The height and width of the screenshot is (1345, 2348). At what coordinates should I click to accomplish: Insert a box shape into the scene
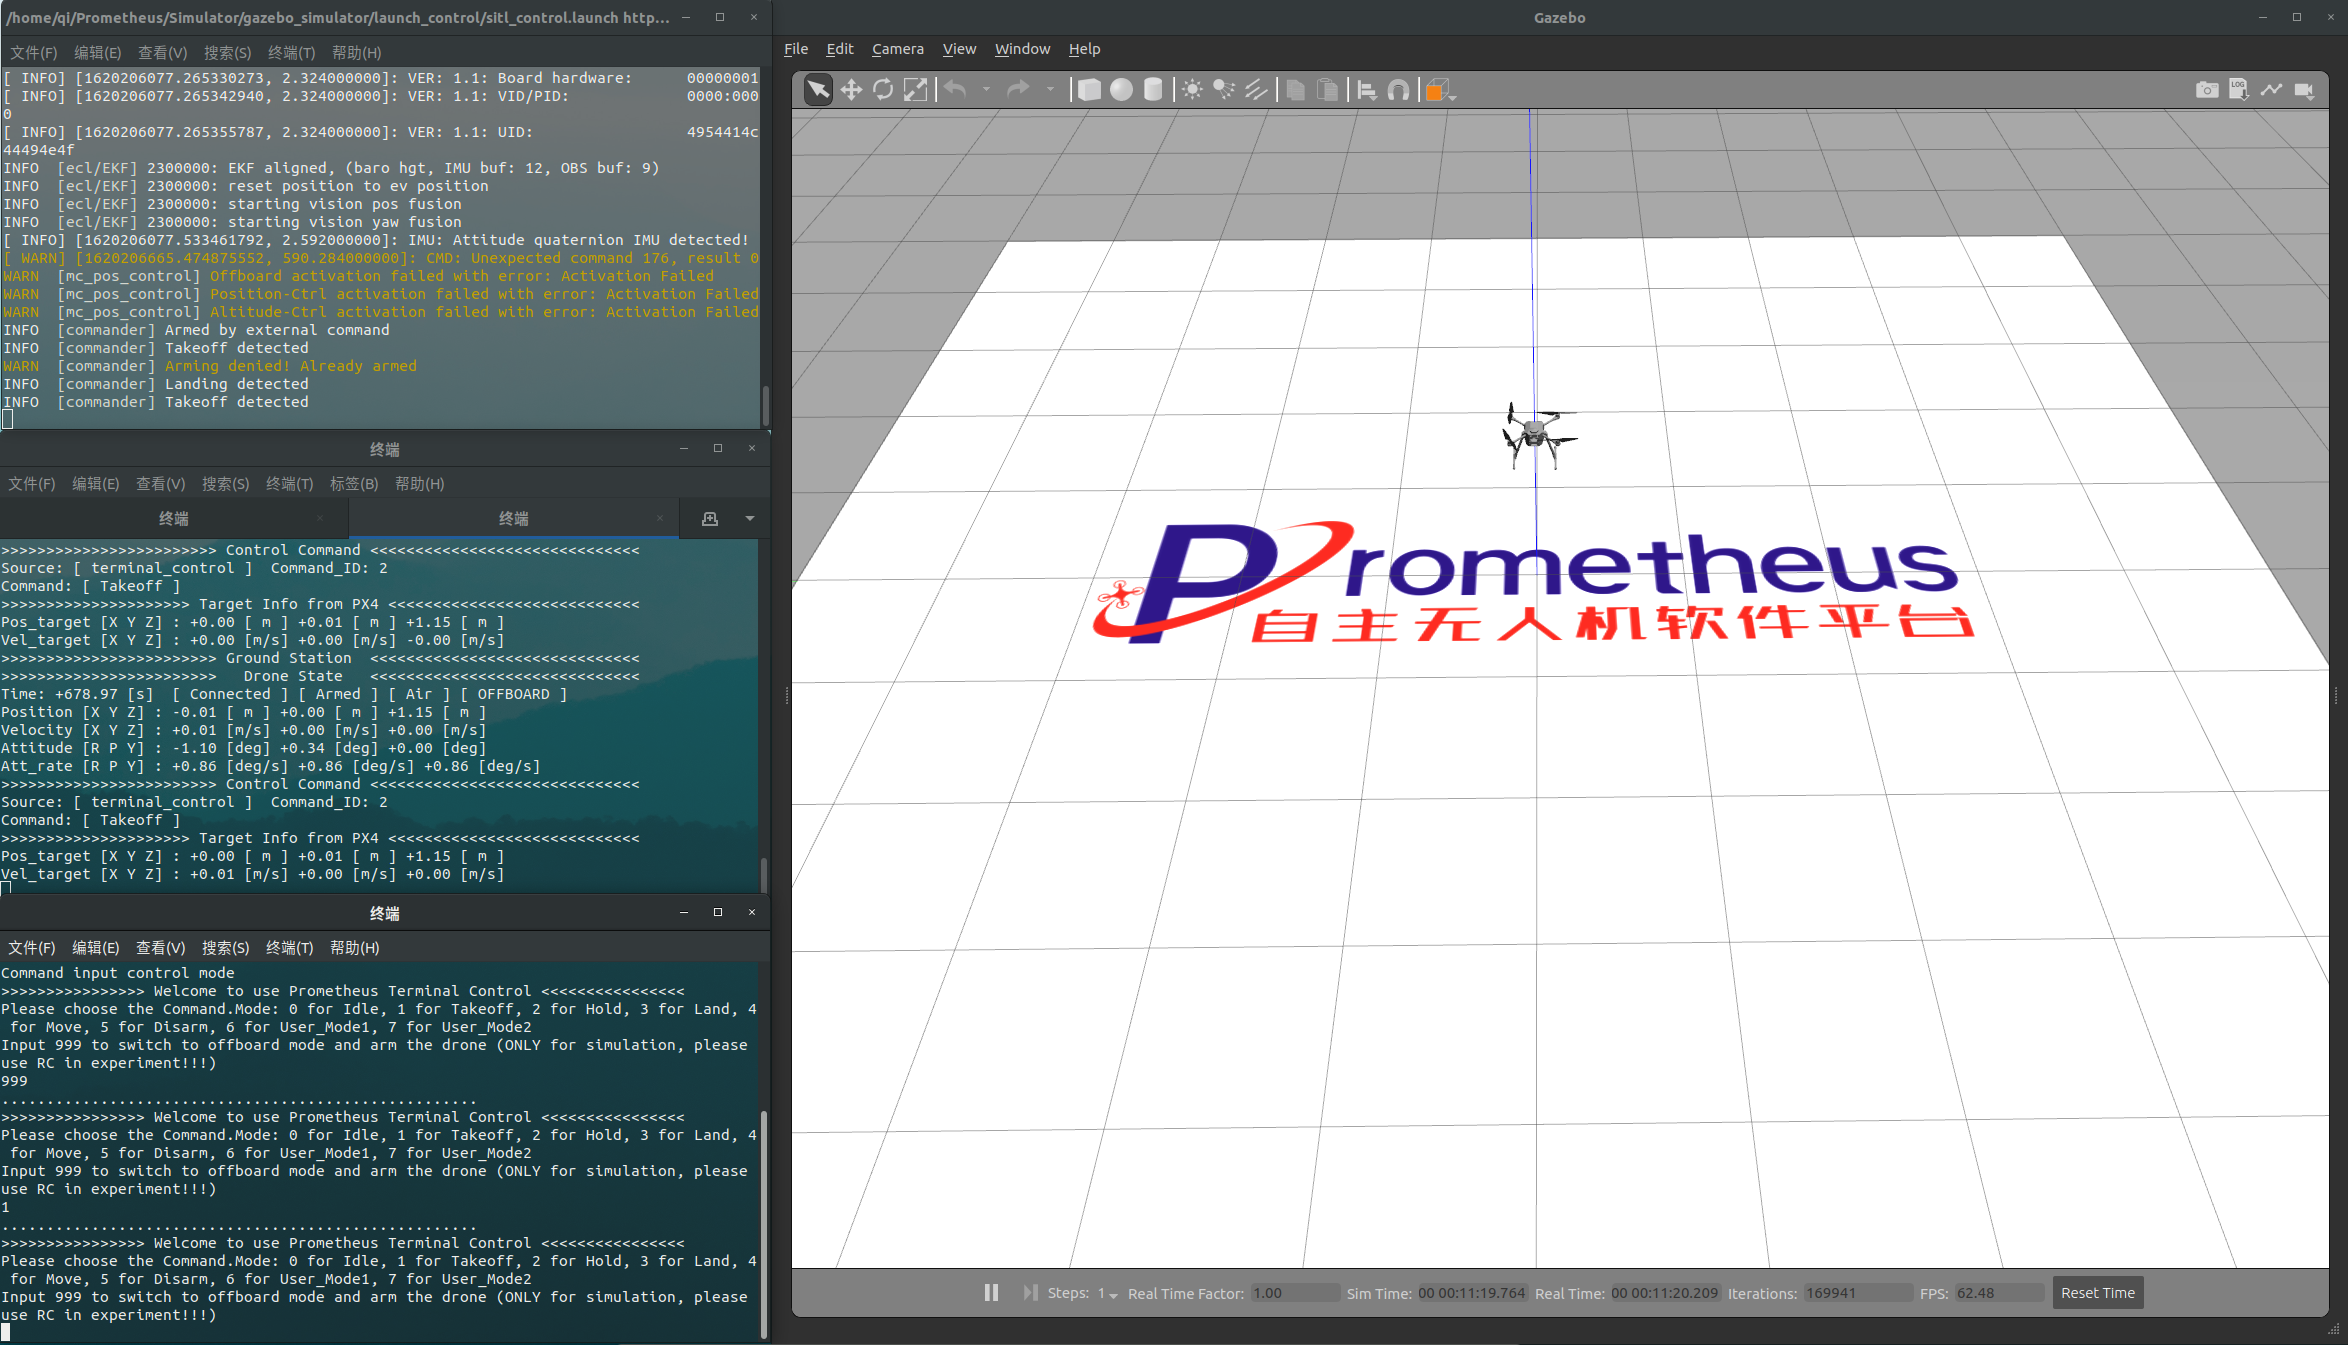coord(1089,90)
